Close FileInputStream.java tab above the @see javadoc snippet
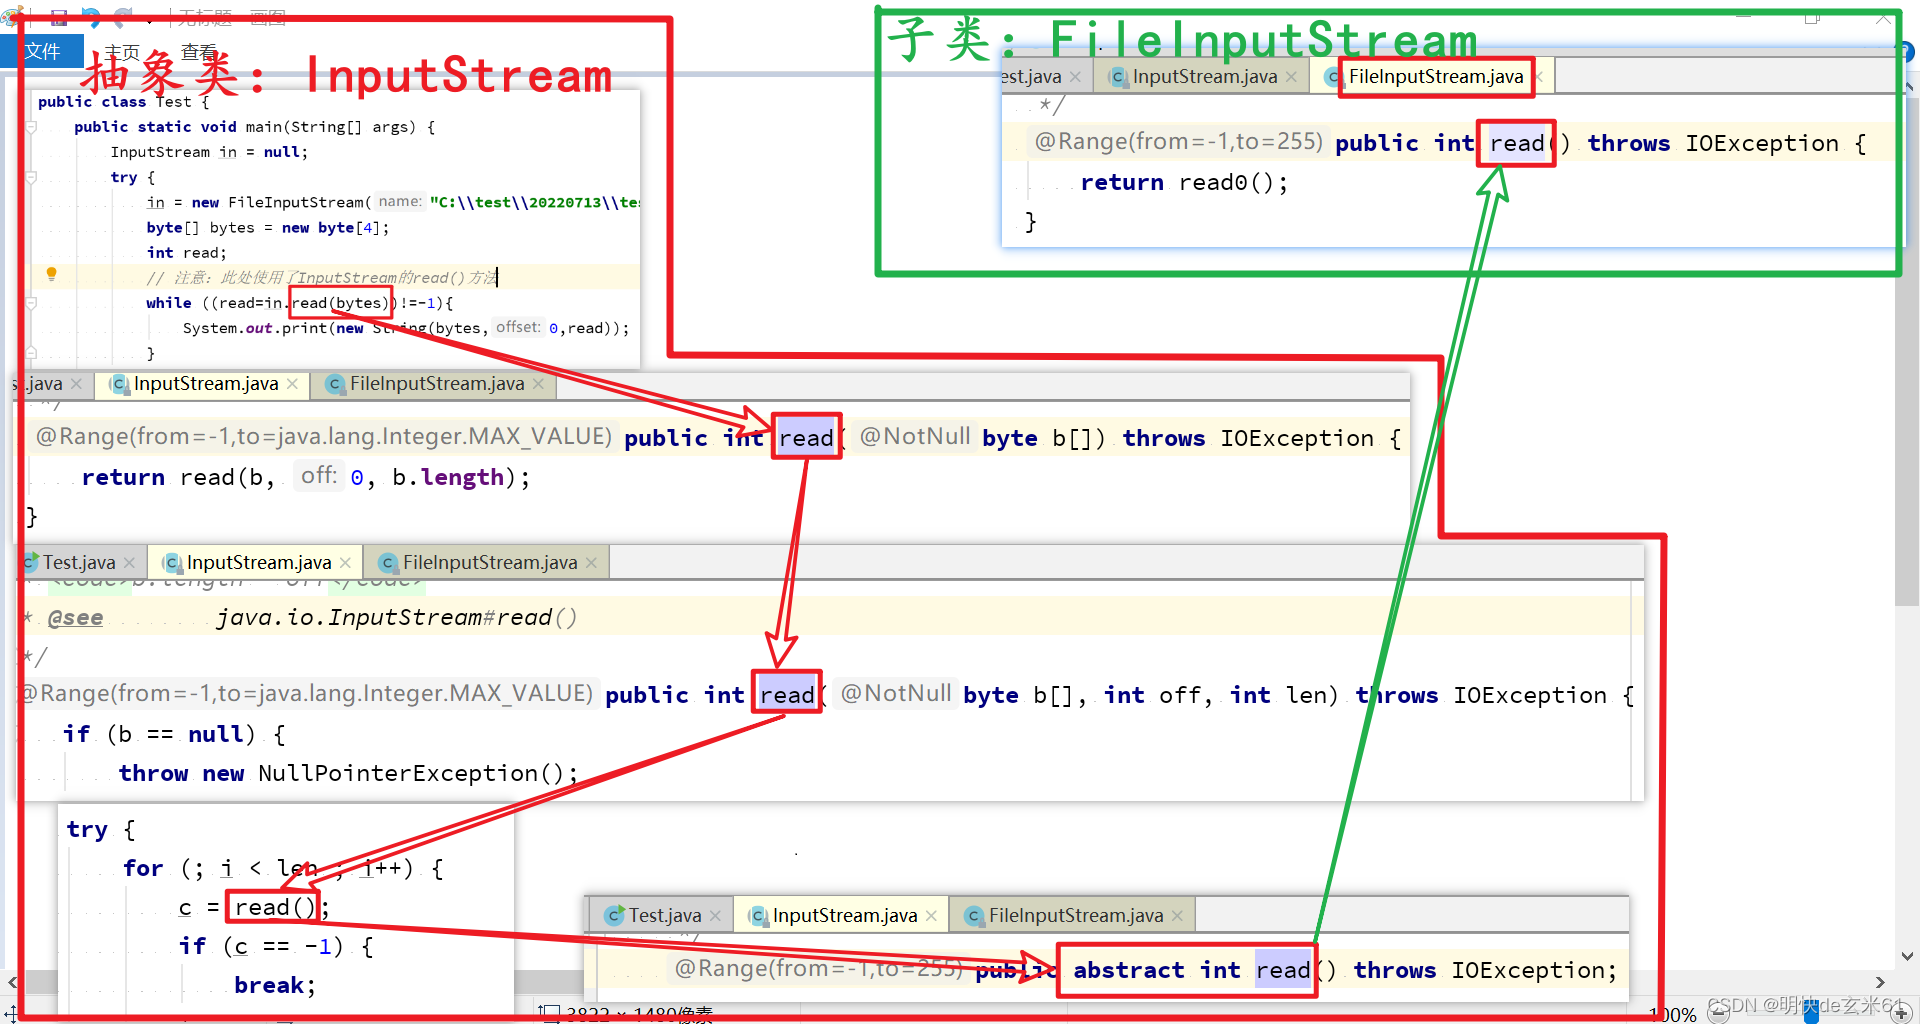Screen dimensions: 1920x1024 (x=591, y=563)
